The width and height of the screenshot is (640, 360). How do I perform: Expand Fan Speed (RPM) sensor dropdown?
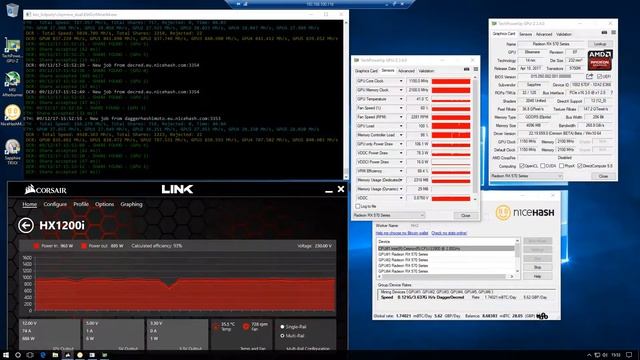[x=401, y=117]
